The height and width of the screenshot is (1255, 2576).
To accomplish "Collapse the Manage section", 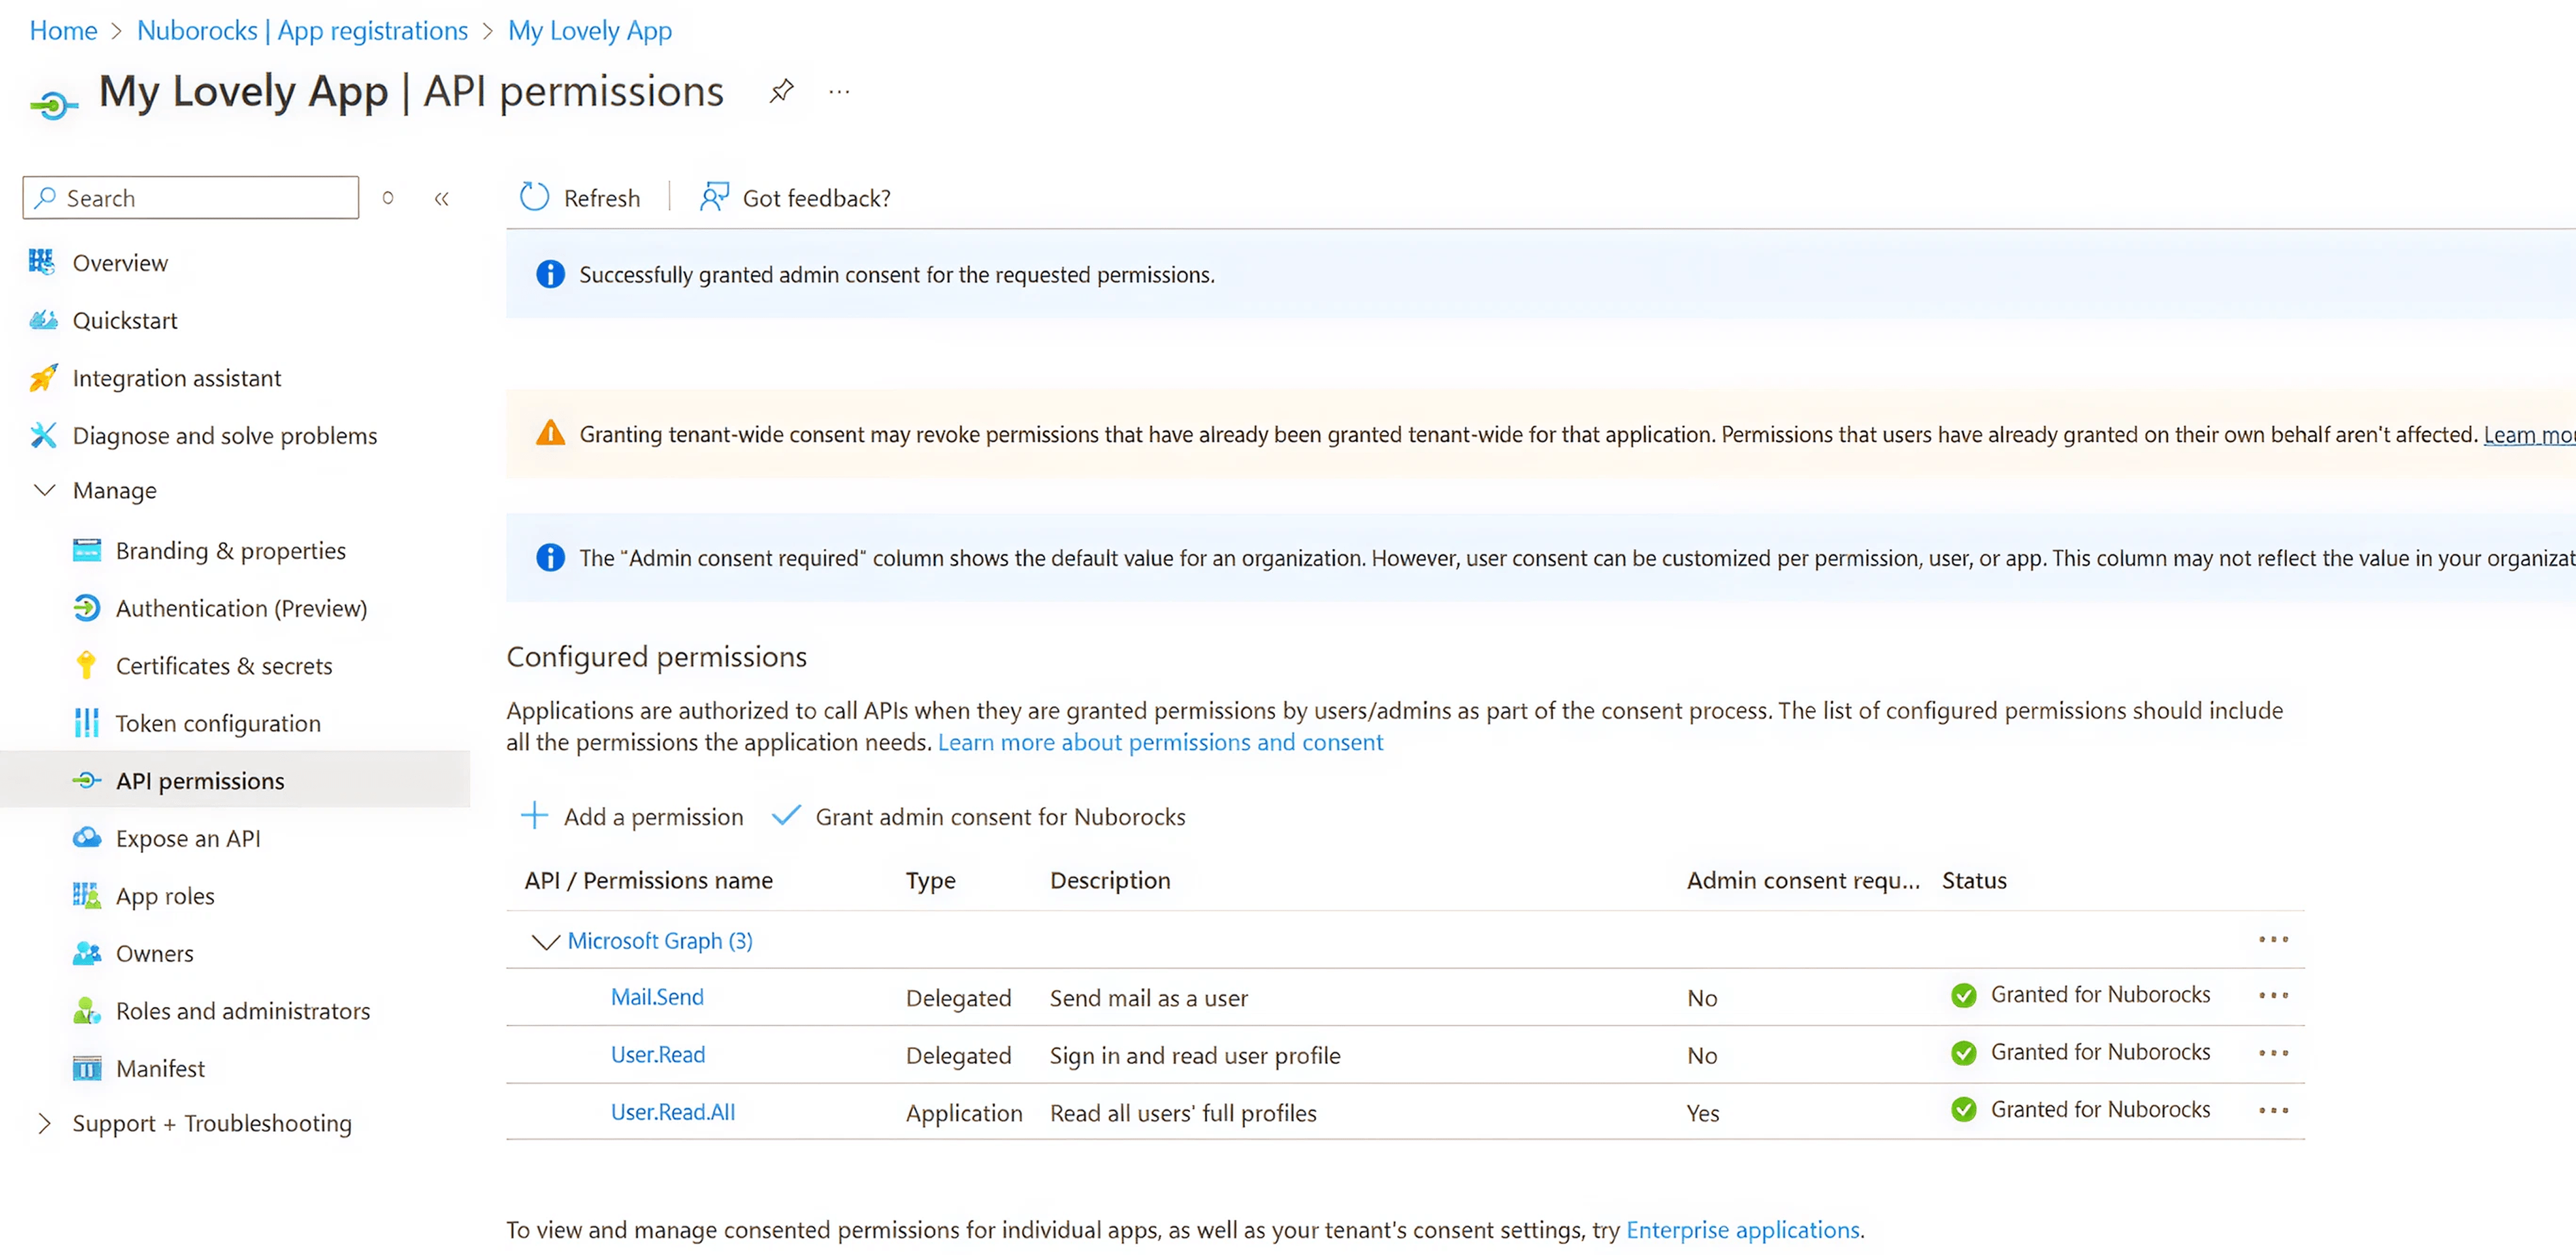I will (x=45, y=490).
